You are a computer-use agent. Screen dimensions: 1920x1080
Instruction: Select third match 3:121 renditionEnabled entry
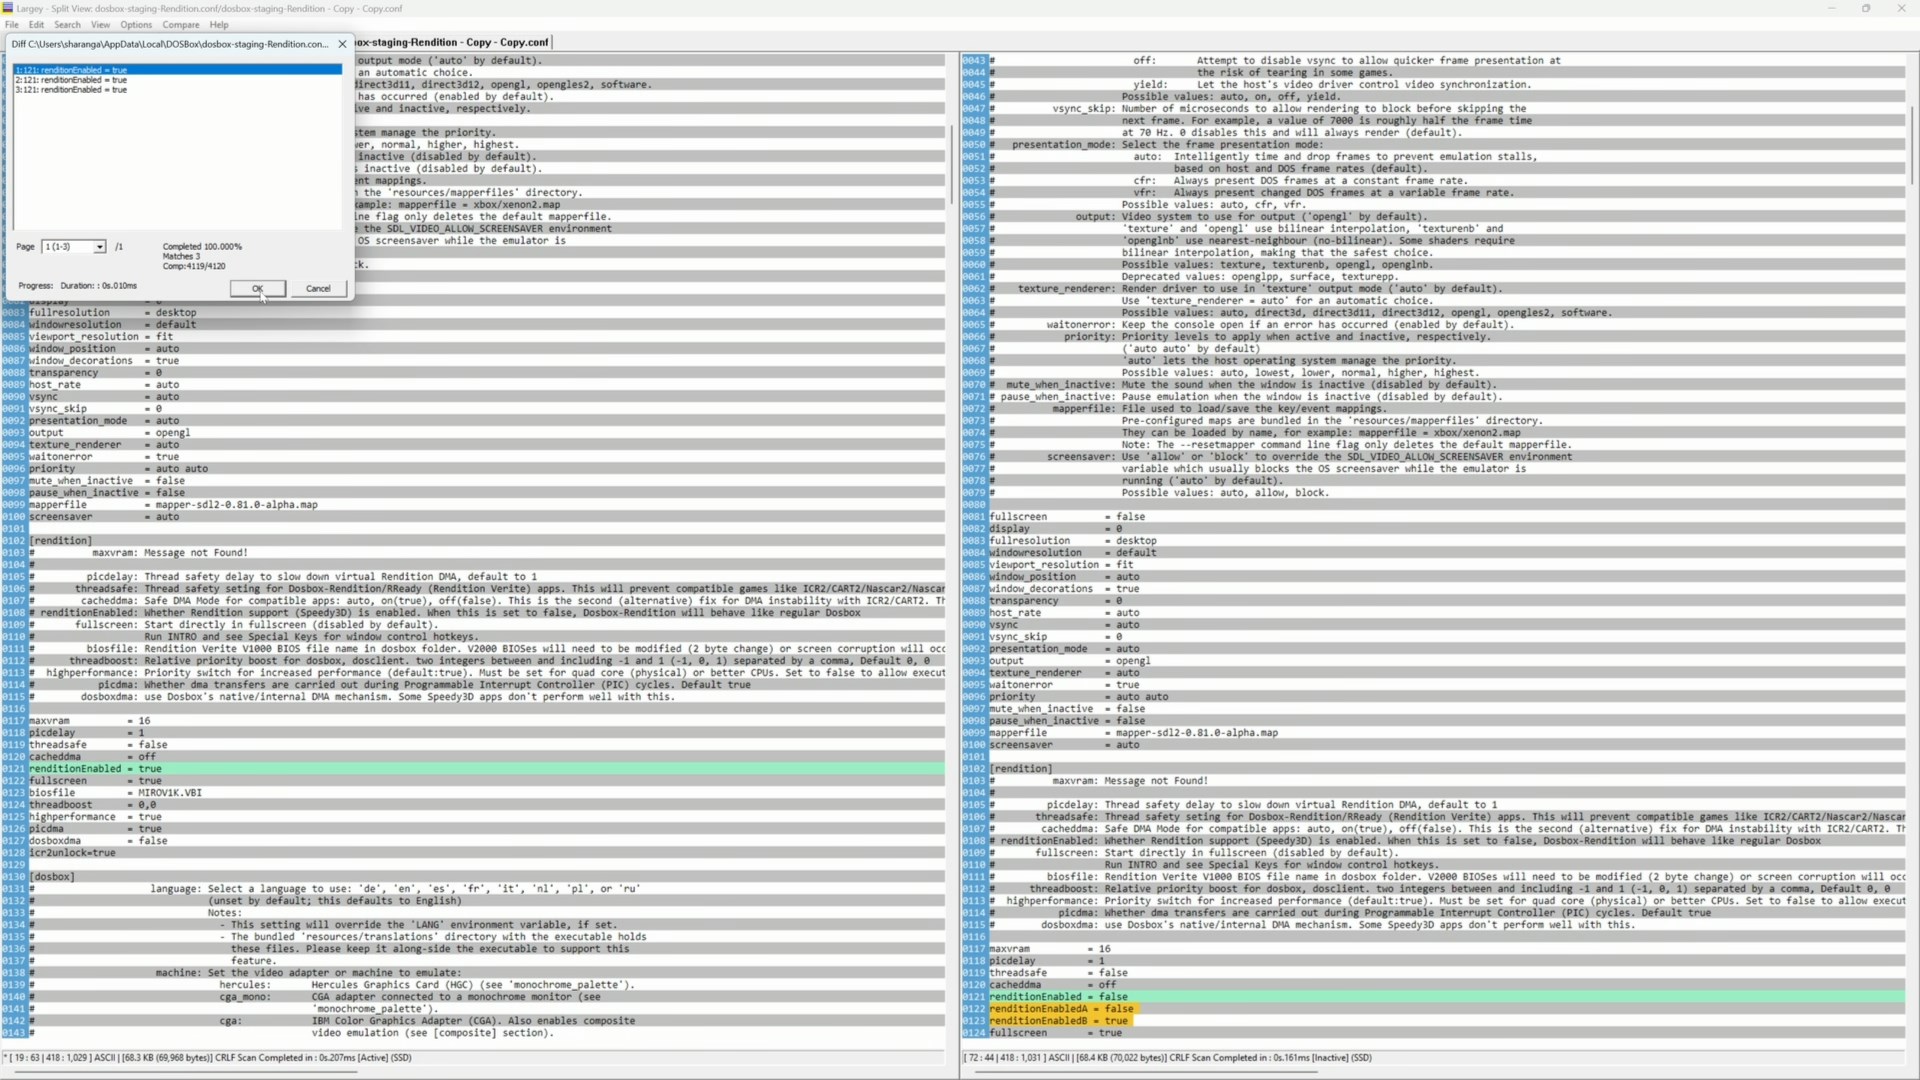70,90
